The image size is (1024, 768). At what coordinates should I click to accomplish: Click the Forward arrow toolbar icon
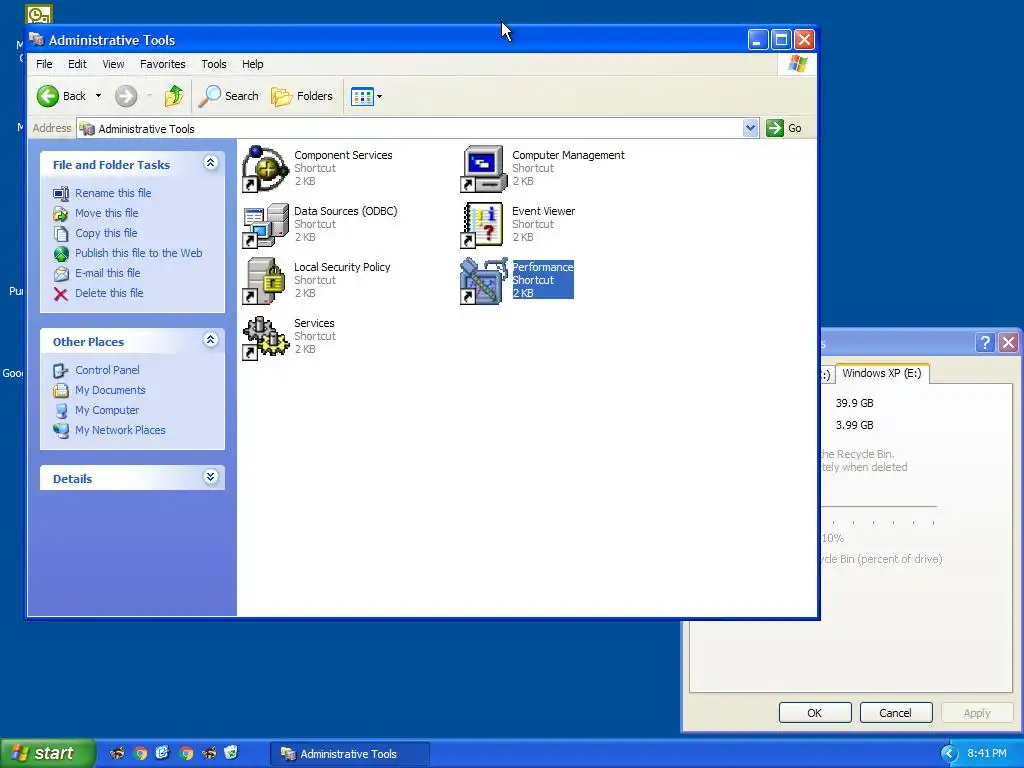(126, 96)
